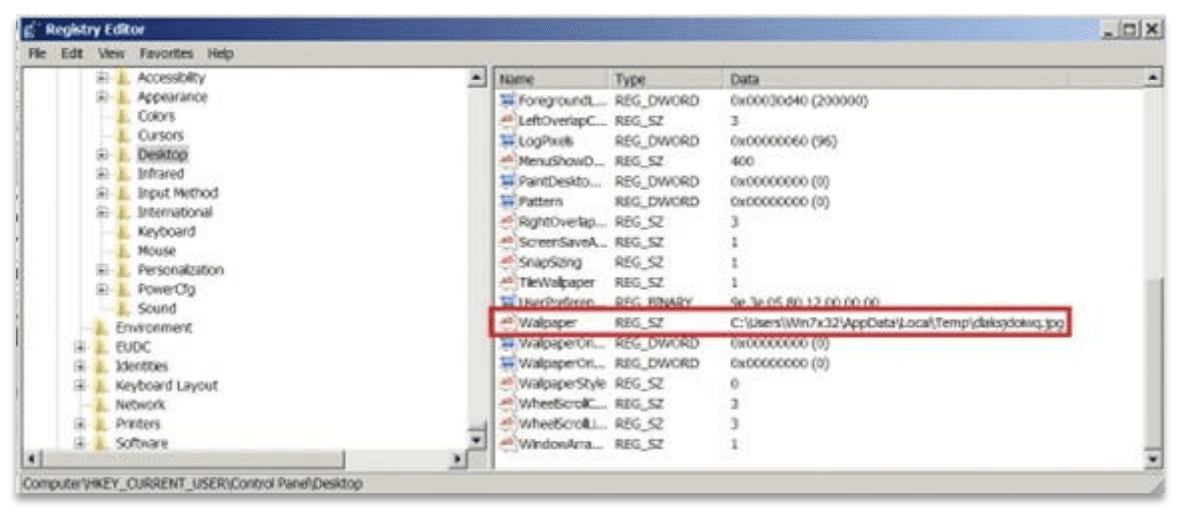Select the Appearance key label
1179x512 pixels.
point(172,97)
